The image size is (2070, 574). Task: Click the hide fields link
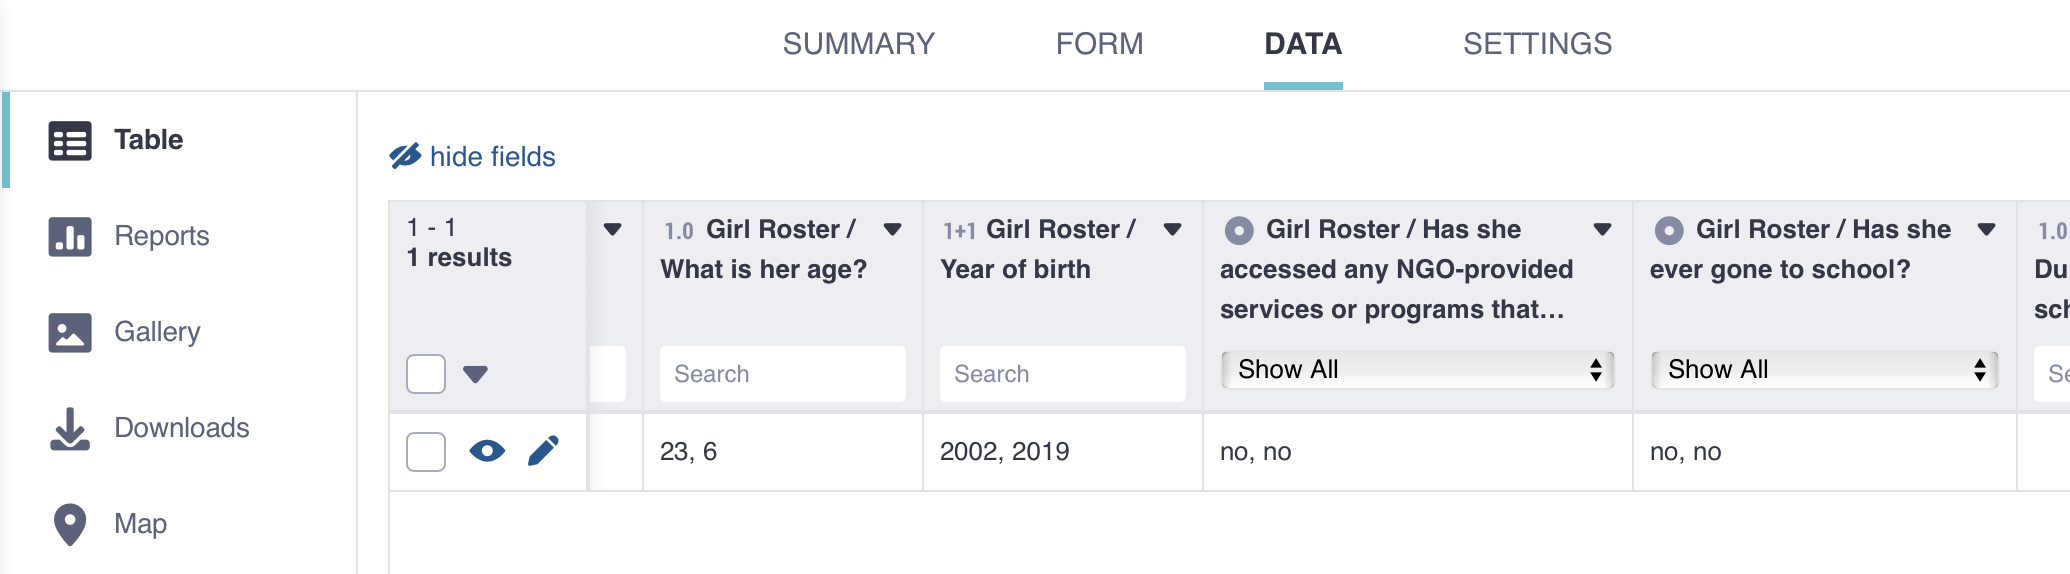[x=492, y=157]
